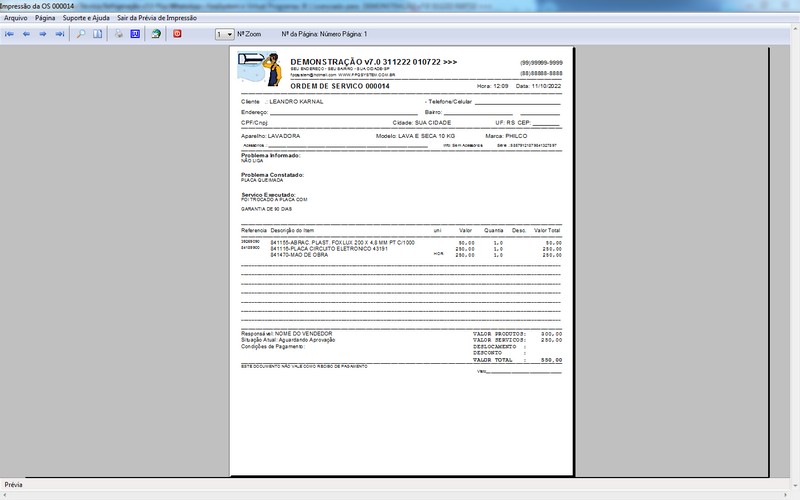Click the red power exit icon
This screenshot has height=500, width=800.
click(177, 34)
